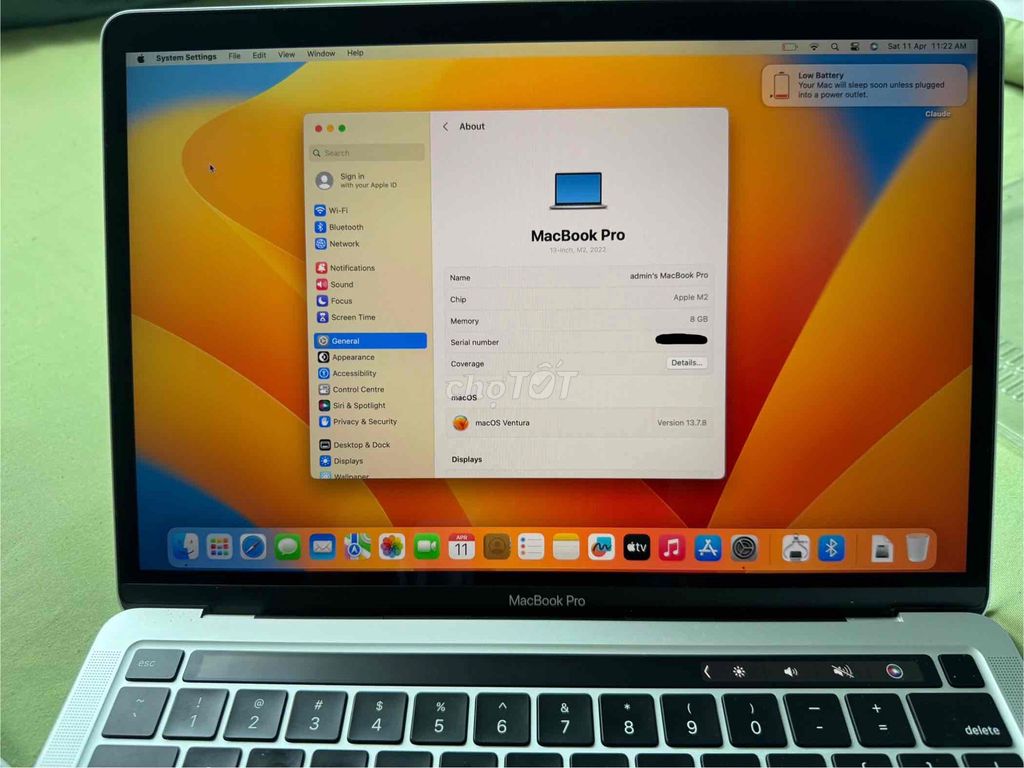Viewport: 1024px width, 768px height.
Task: Open the Window menu
Action: point(321,54)
